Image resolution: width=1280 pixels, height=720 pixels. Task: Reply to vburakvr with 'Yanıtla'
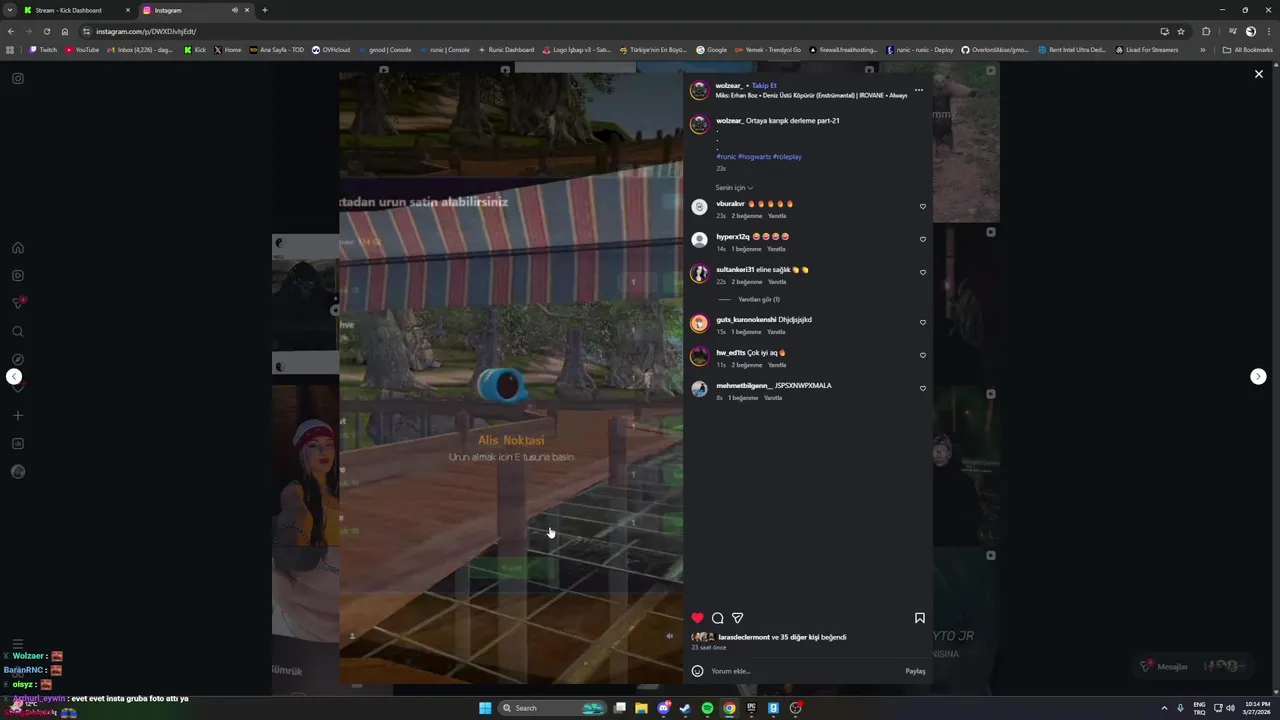coord(777,216)
